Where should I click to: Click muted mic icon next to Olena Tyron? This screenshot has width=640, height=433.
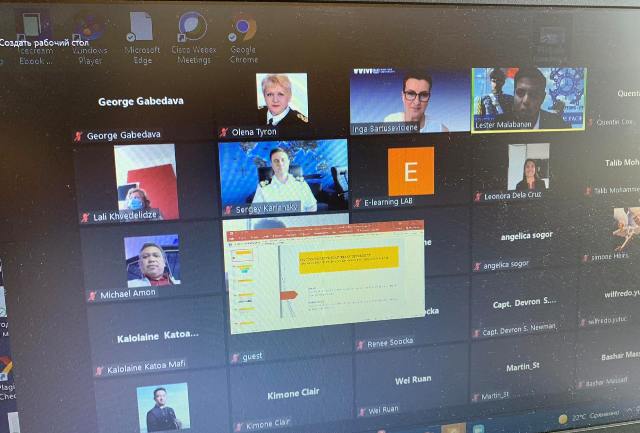224,132
